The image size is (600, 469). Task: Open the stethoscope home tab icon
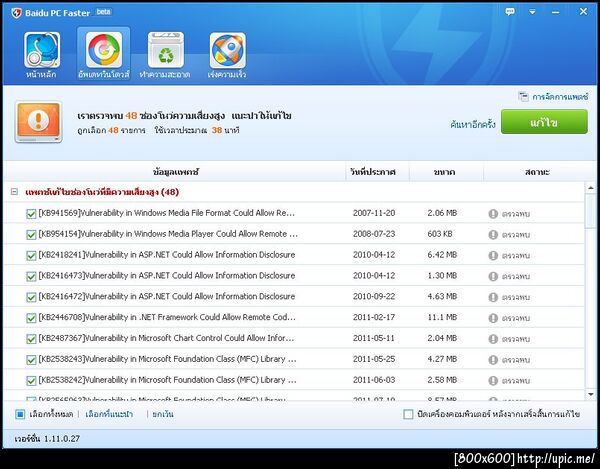pos(42,50)
